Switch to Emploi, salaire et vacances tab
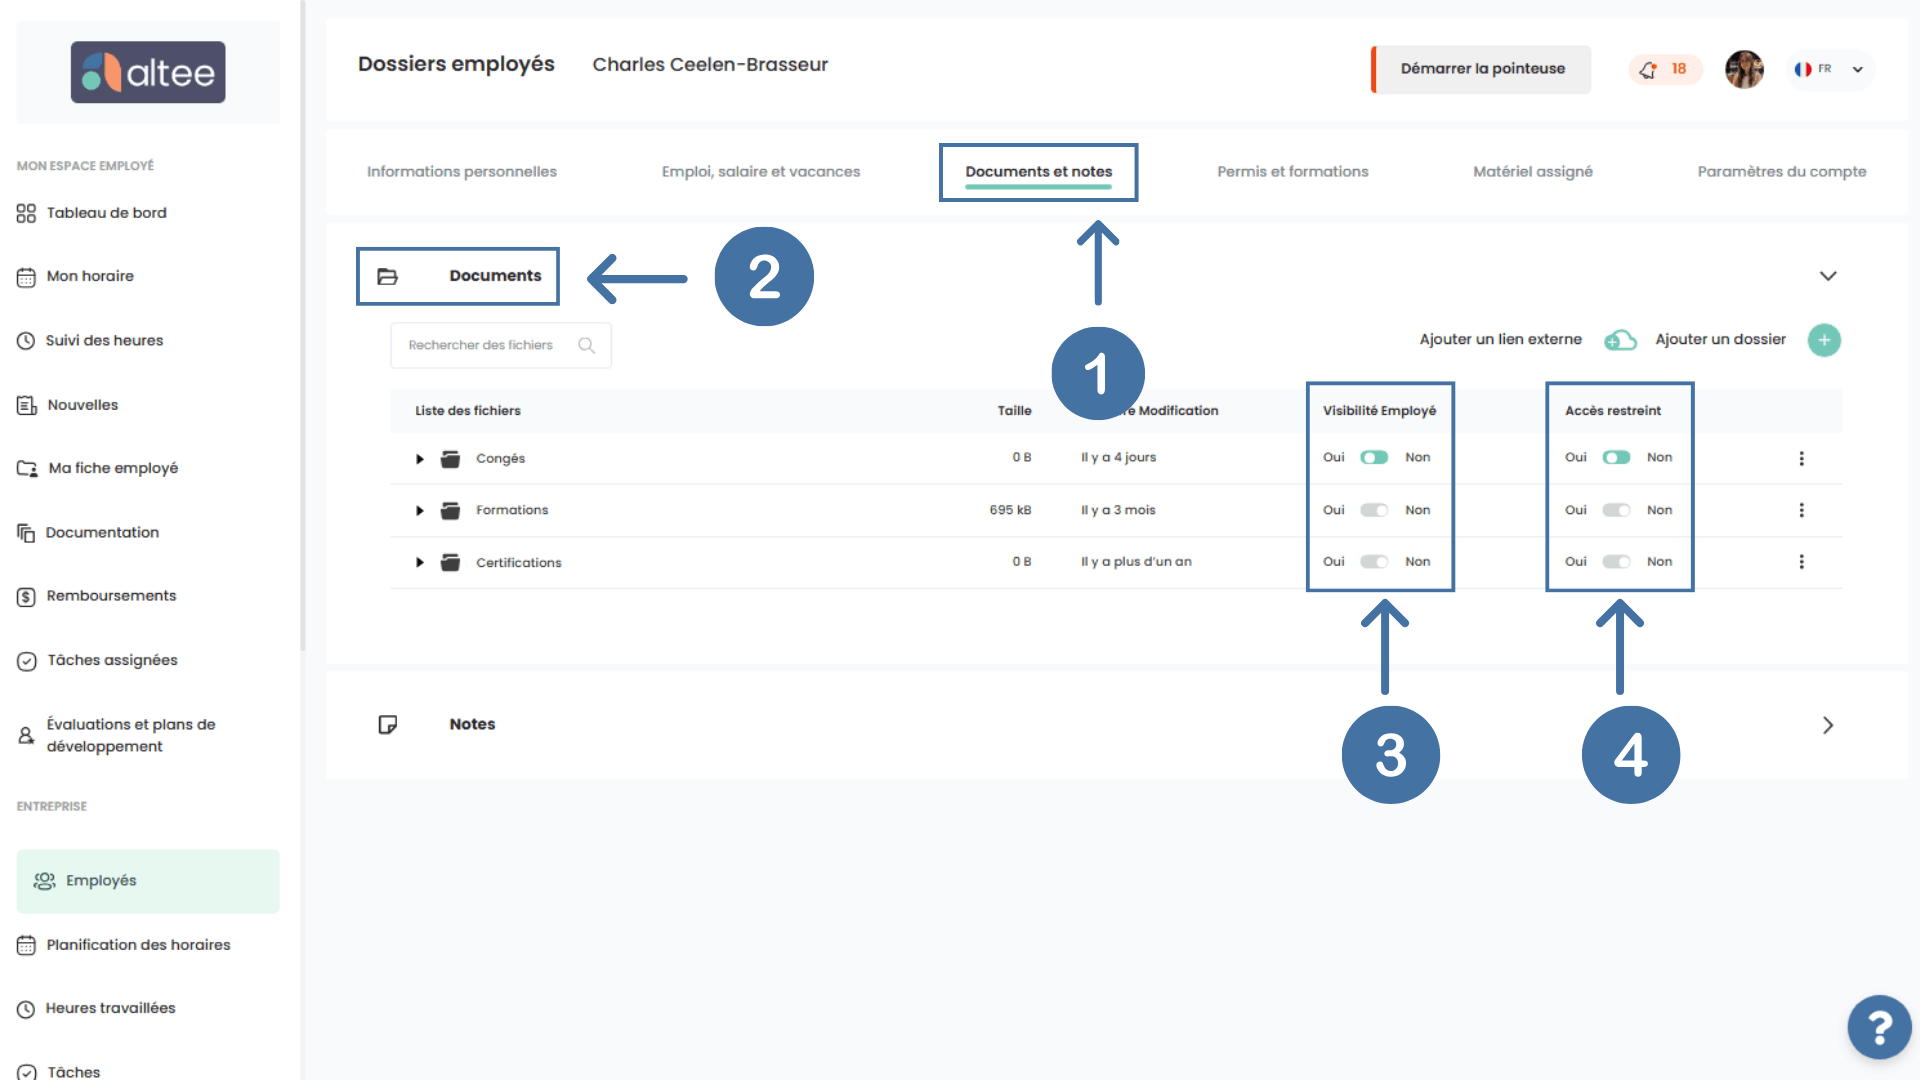Viewport: 1920px width, 1080px height. tap(761, 172)
